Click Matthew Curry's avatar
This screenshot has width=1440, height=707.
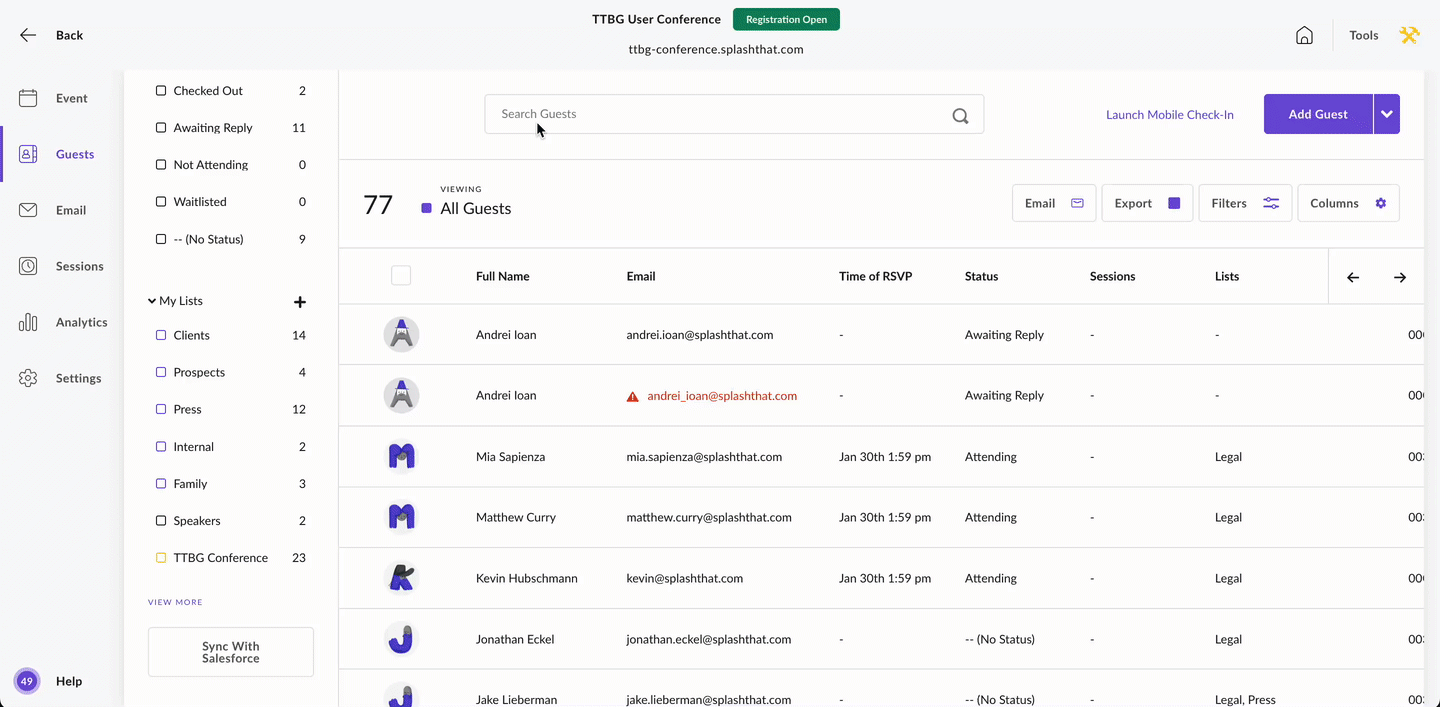[401, 517]
